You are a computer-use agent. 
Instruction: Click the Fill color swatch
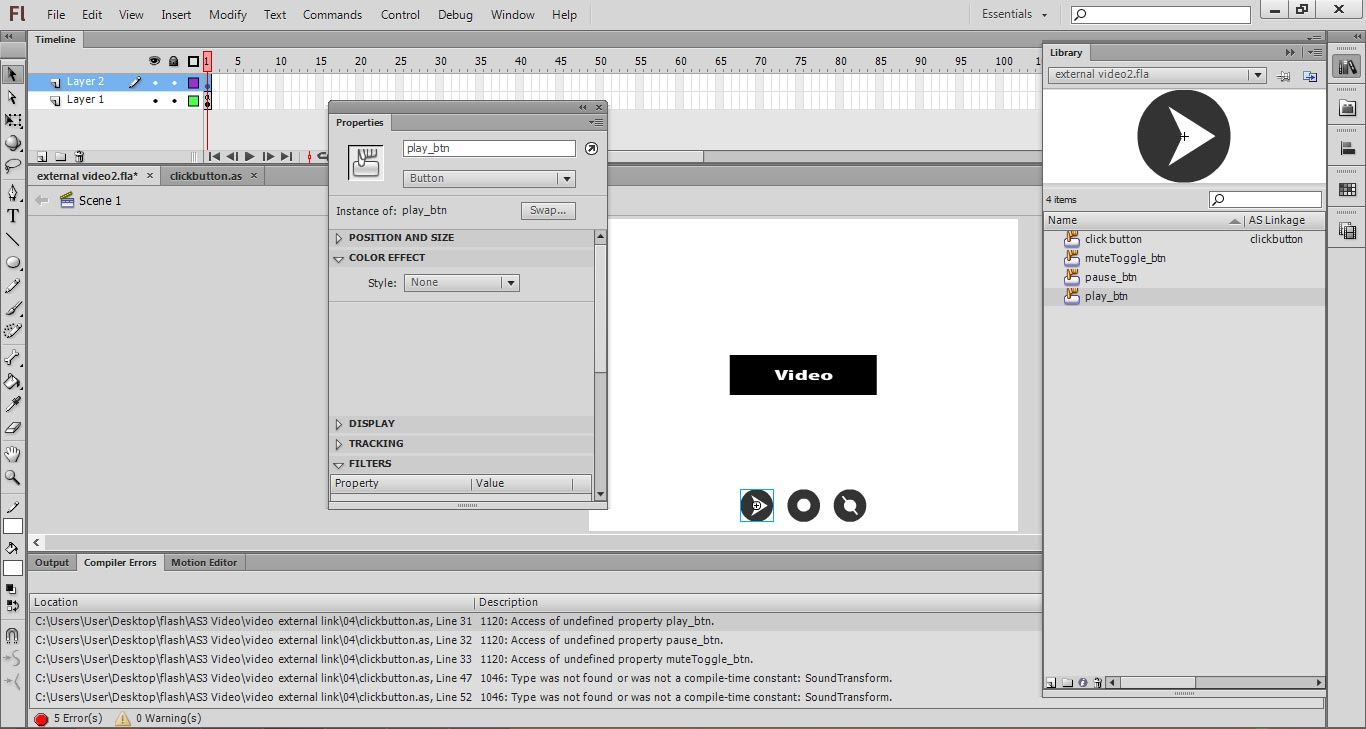[x=13, y=568]
